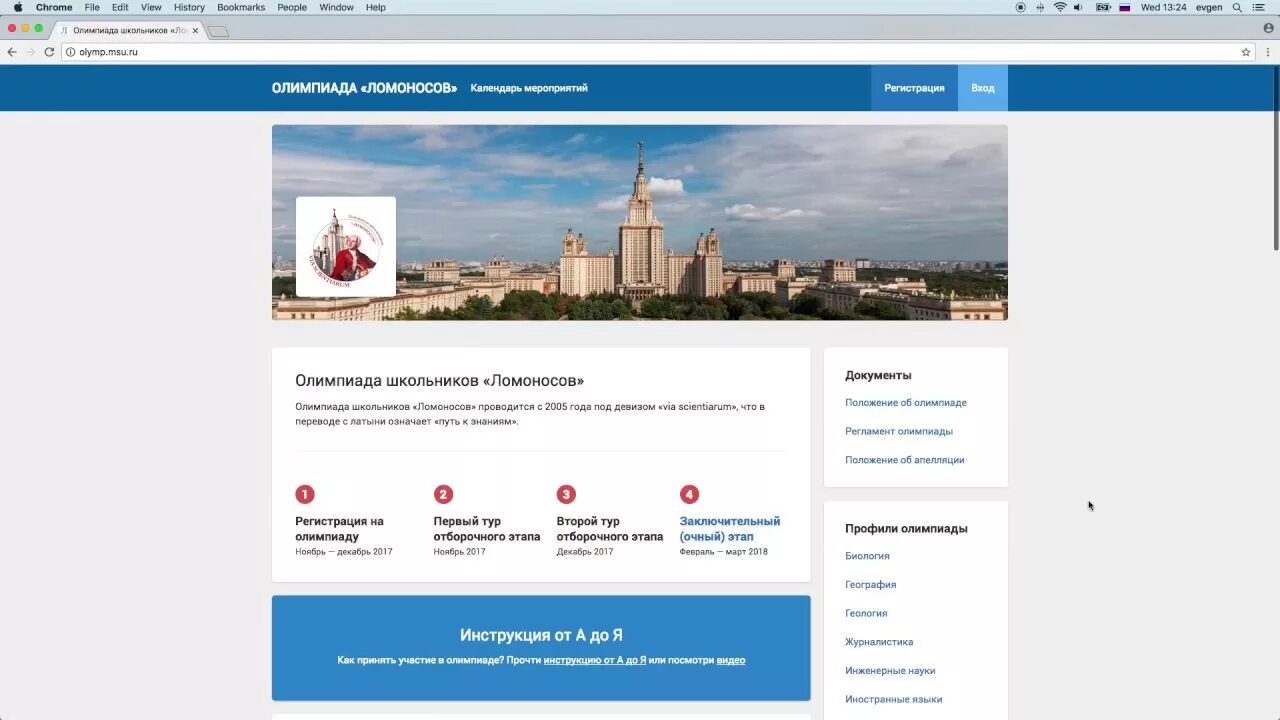Click the Вход button

[983, 88]
